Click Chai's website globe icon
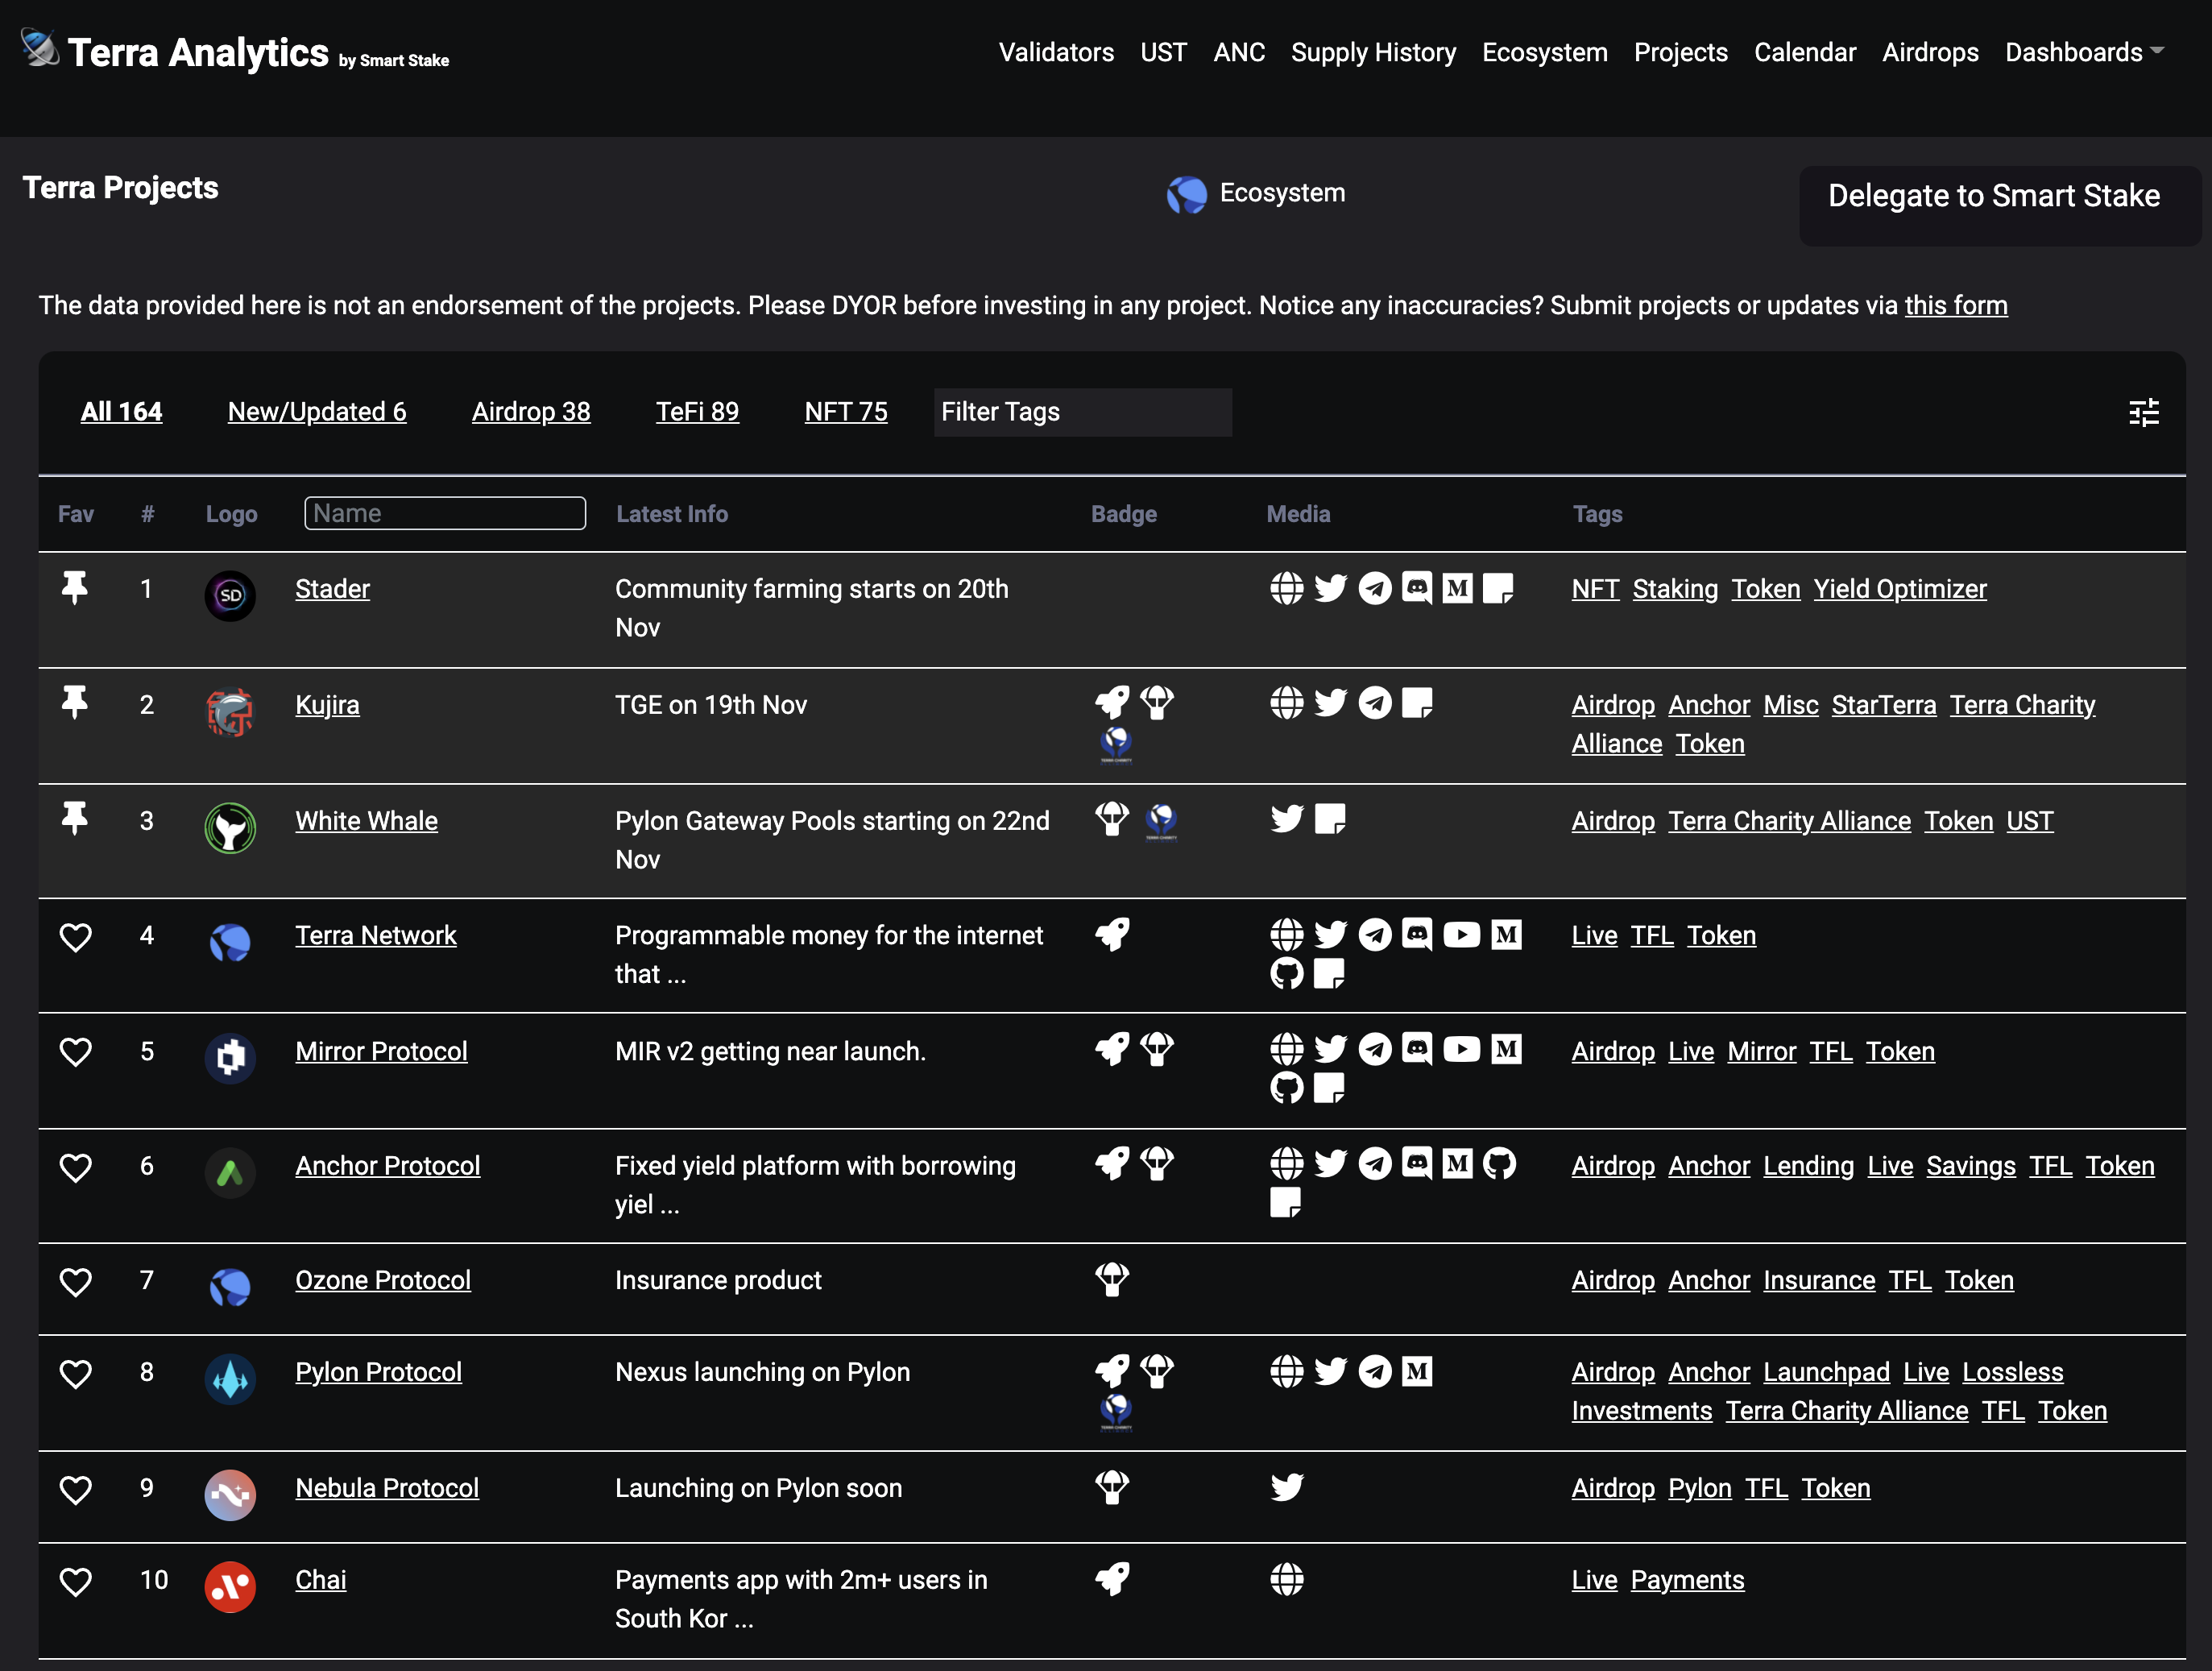This screenshot has width=2212, height=1671. point(1286,1580)
